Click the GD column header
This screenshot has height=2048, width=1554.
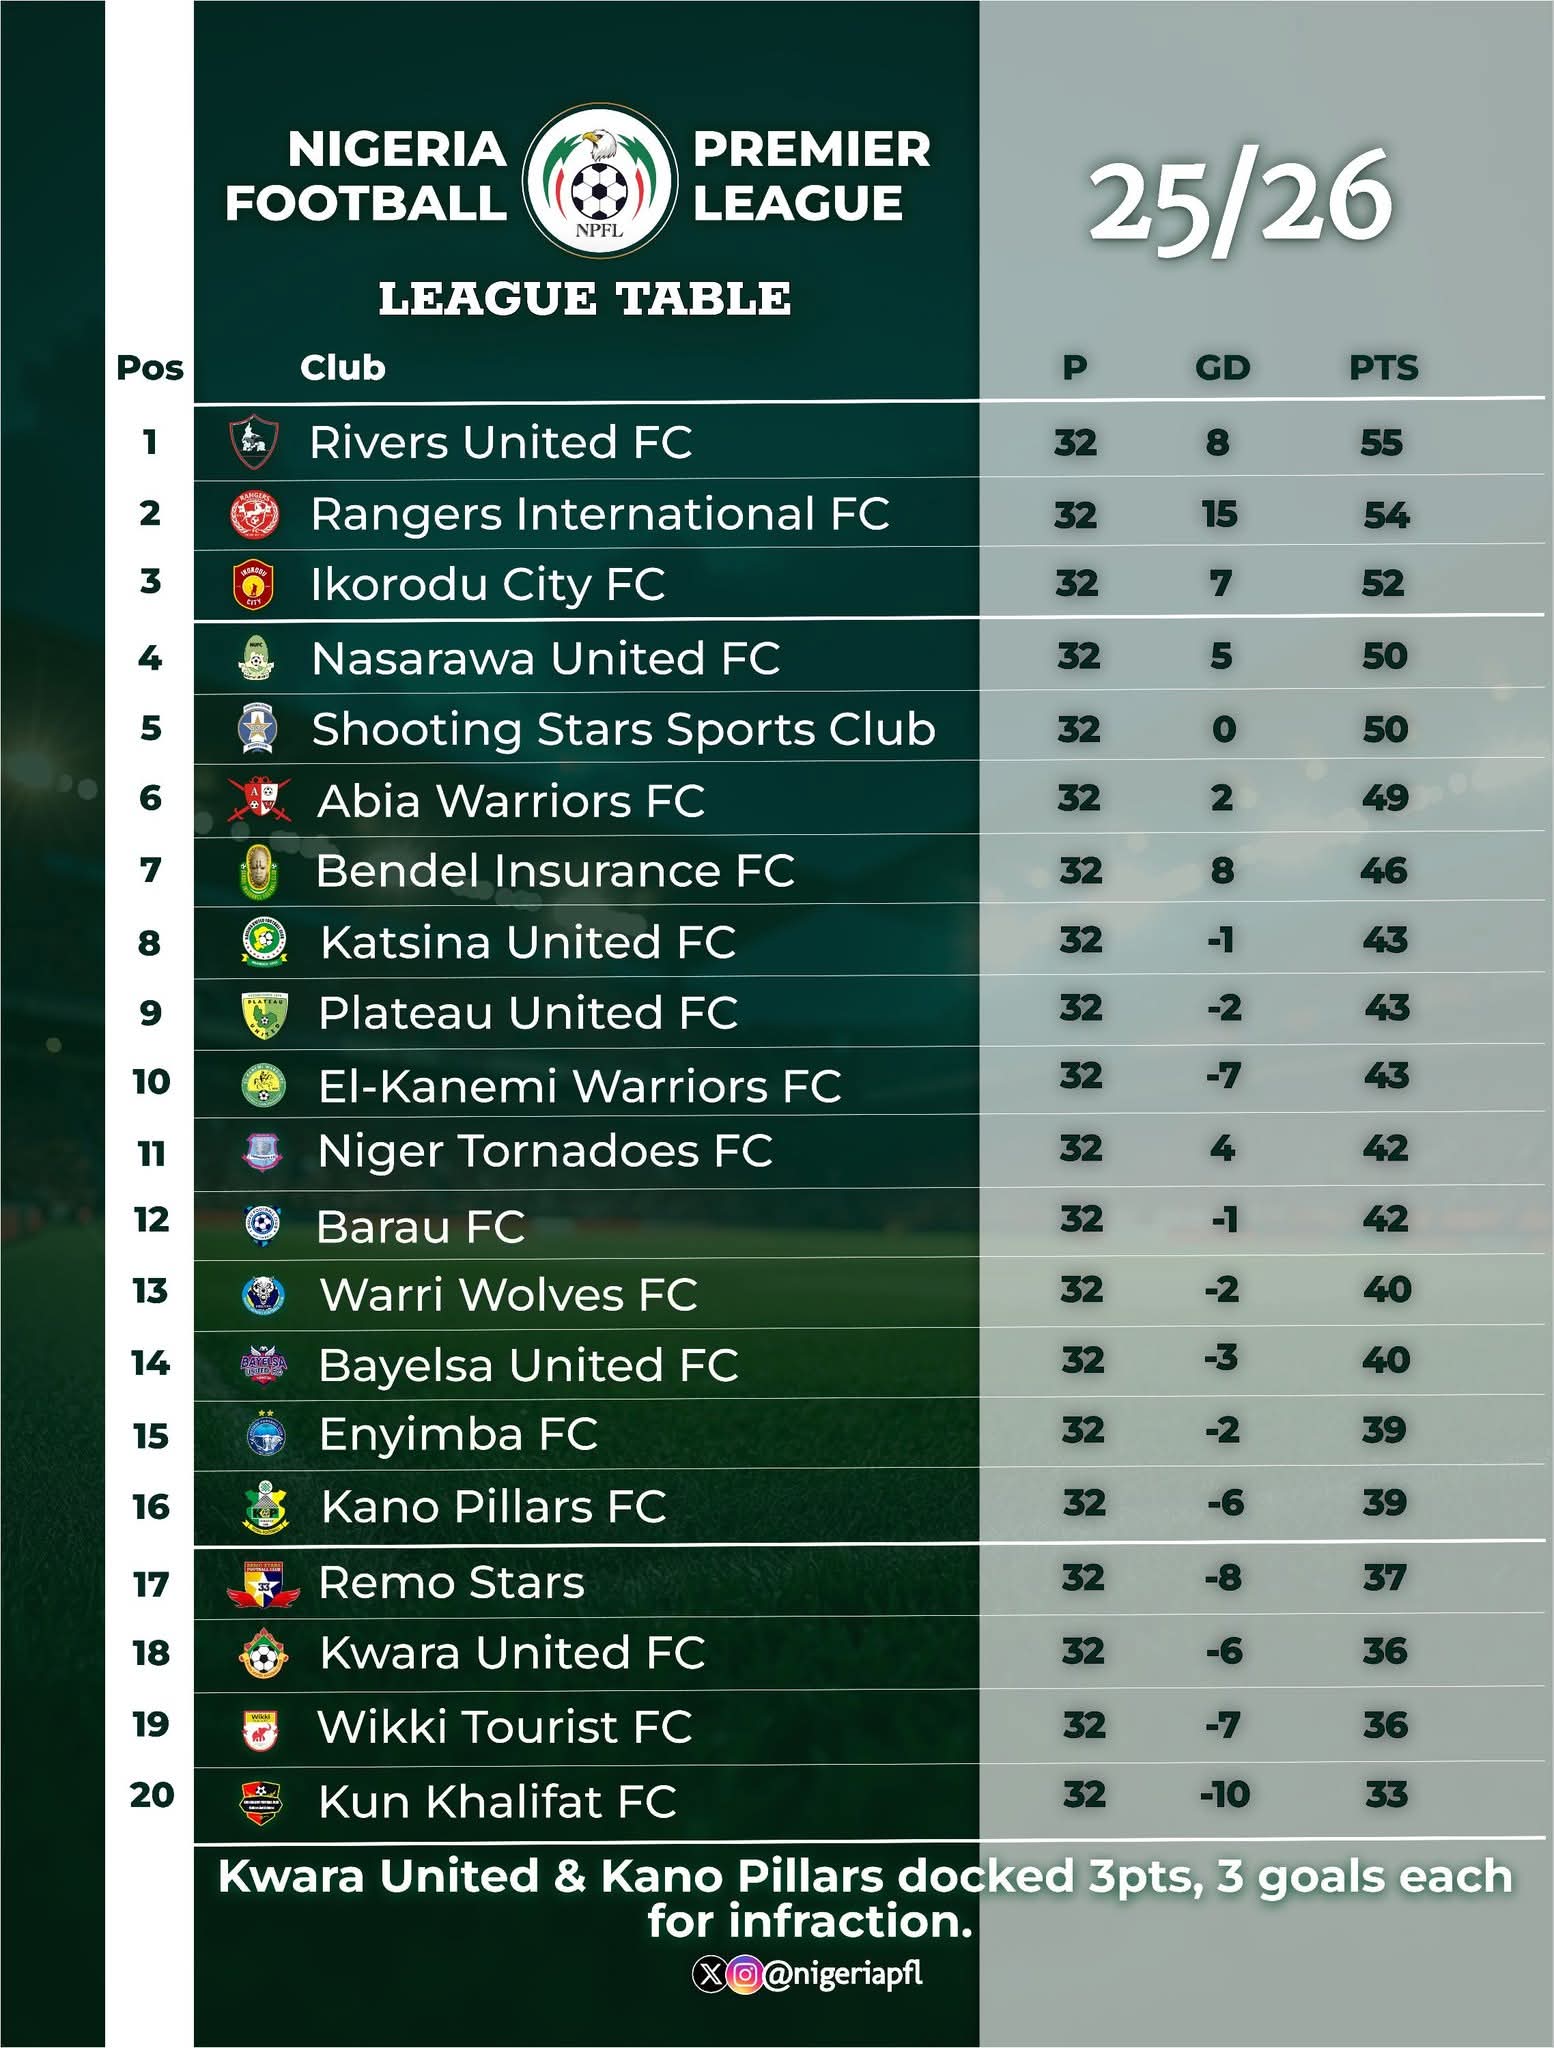tap(1222, 368)
